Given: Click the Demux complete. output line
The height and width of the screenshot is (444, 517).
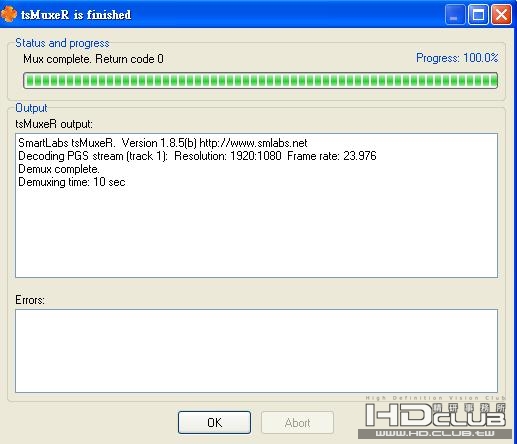Looking at the screenshot, I should (59, 169).
